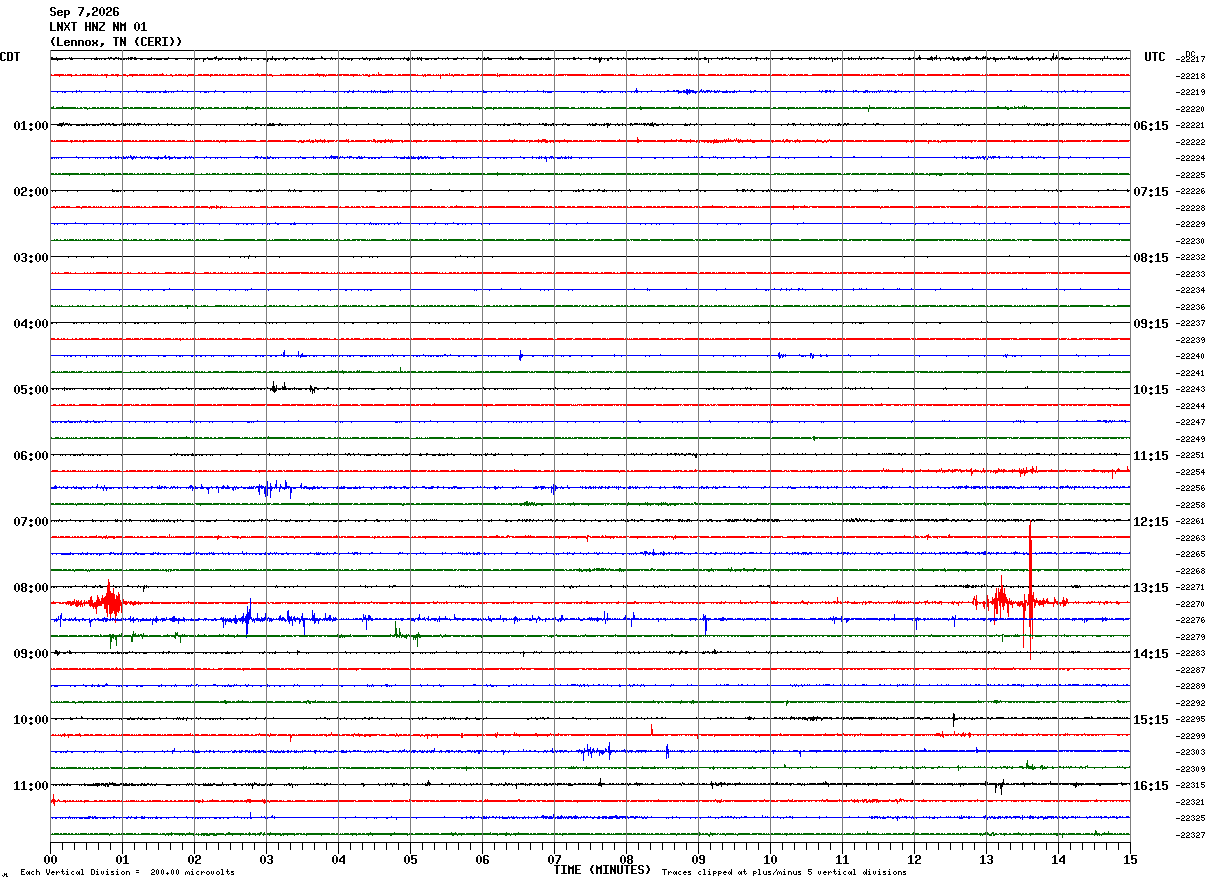Click the blue burst near minute 7.5 on the 10:00 row

[598, 751]
